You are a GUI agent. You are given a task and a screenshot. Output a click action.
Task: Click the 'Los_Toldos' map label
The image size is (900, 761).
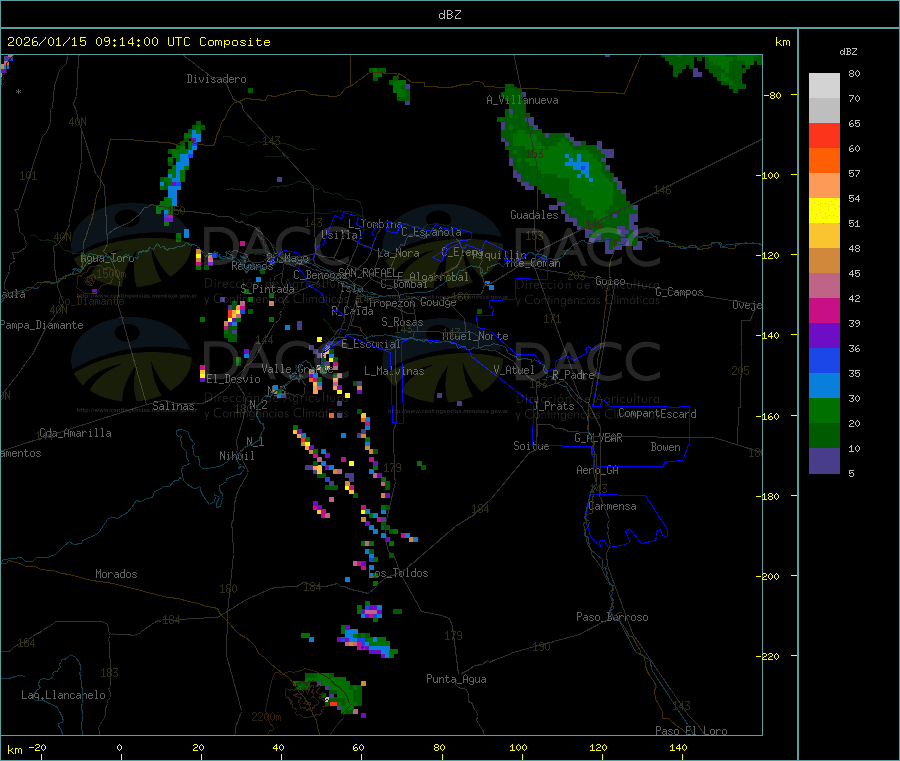point(398,573)
